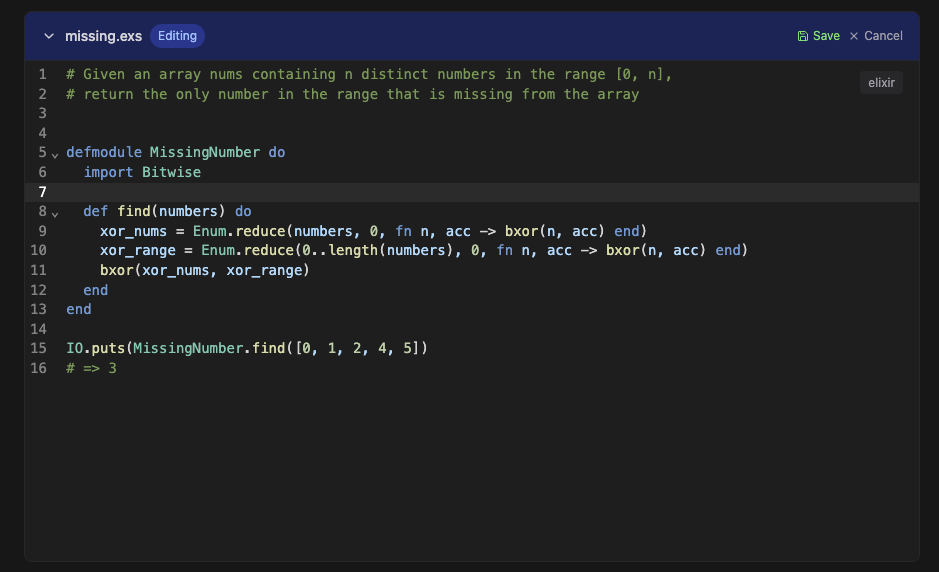This screenshot has height=572, width=939.
Task: Click the Save button
Action: pos(819,36)
